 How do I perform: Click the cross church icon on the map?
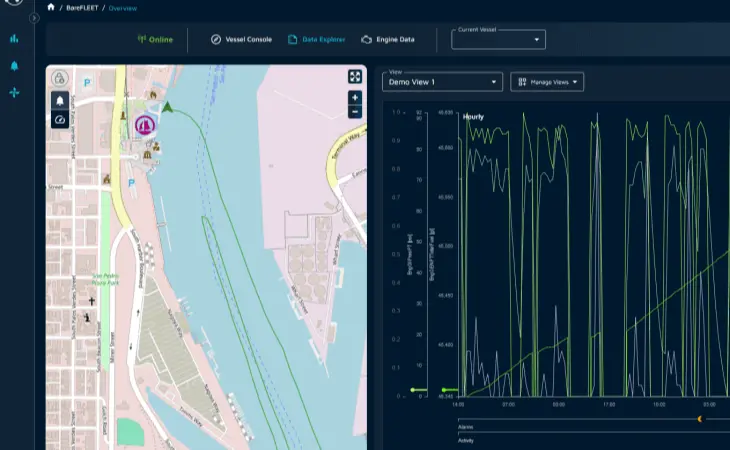(x=92, y=302)
